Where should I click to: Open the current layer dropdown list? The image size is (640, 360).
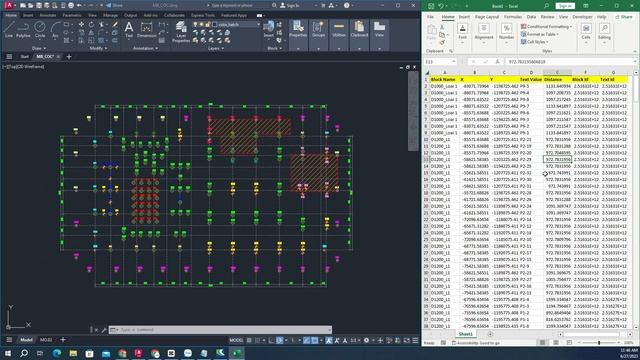[x=258, y=24]
